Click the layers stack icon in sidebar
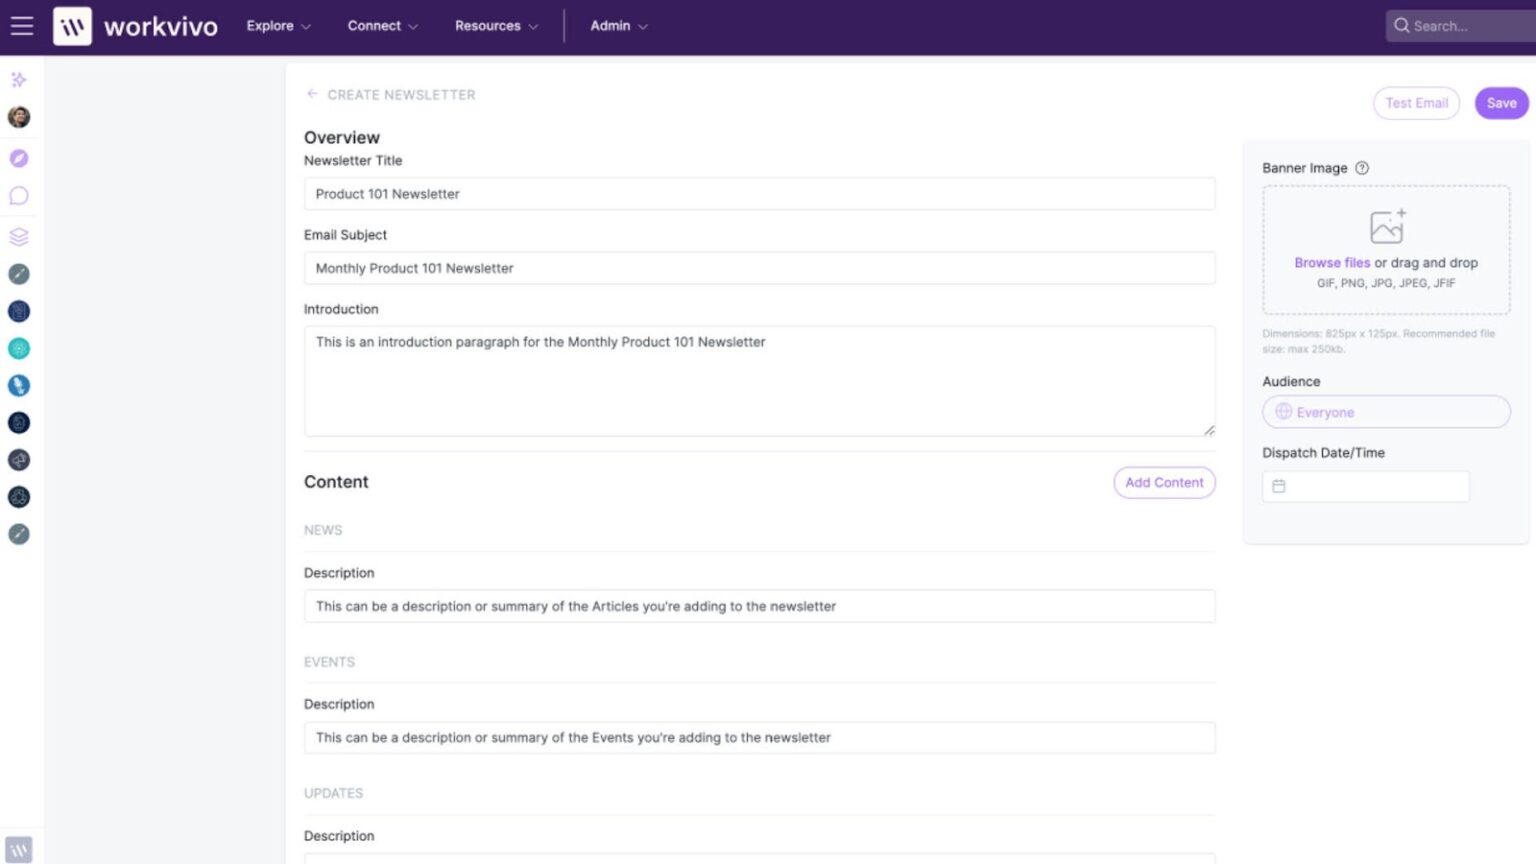 coord(18,237)
